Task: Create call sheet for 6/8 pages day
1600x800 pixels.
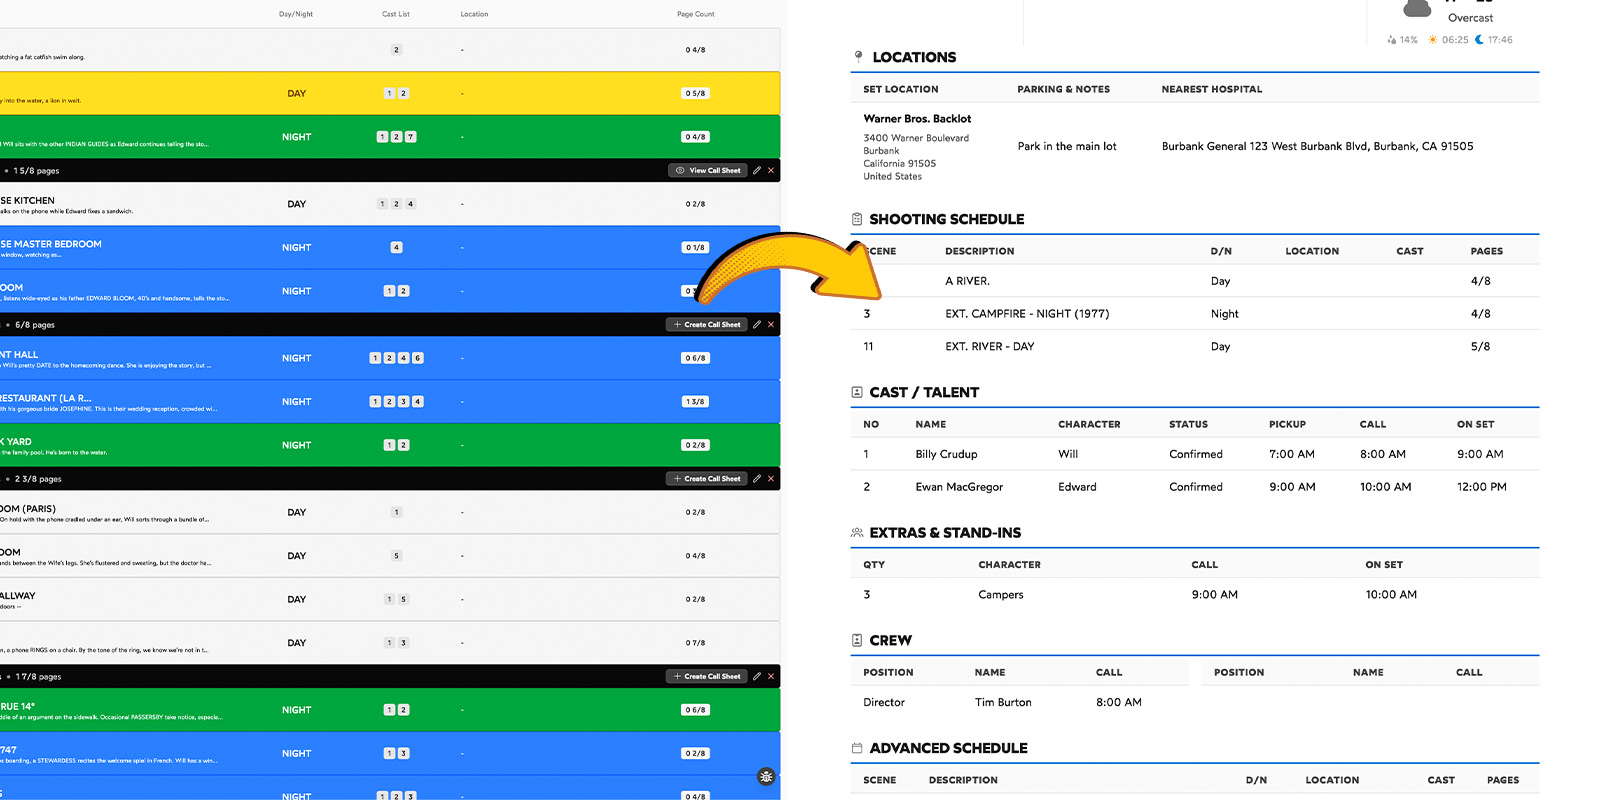Action: [x=706, y=325]
